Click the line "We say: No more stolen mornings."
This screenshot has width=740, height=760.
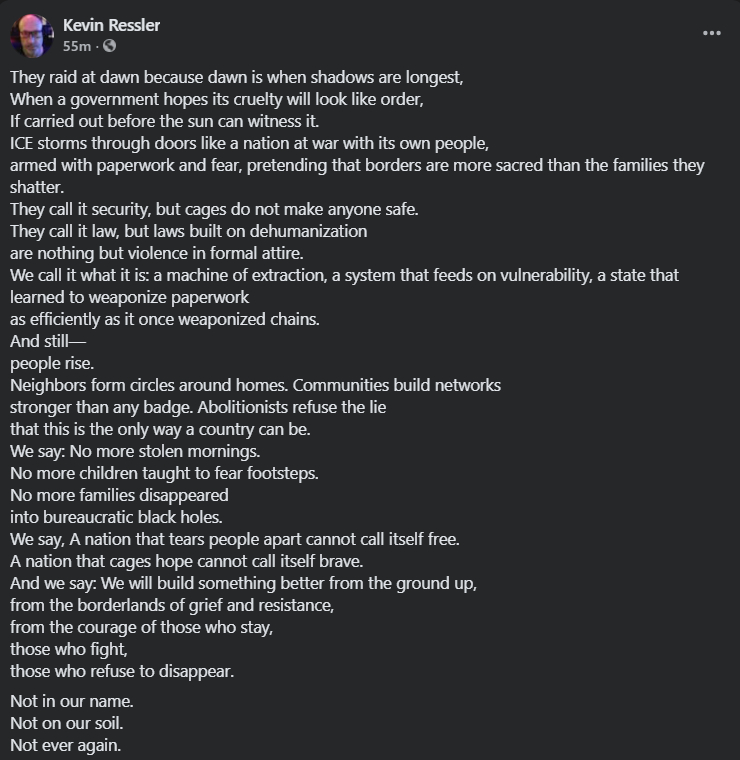(x=135, y=451)
